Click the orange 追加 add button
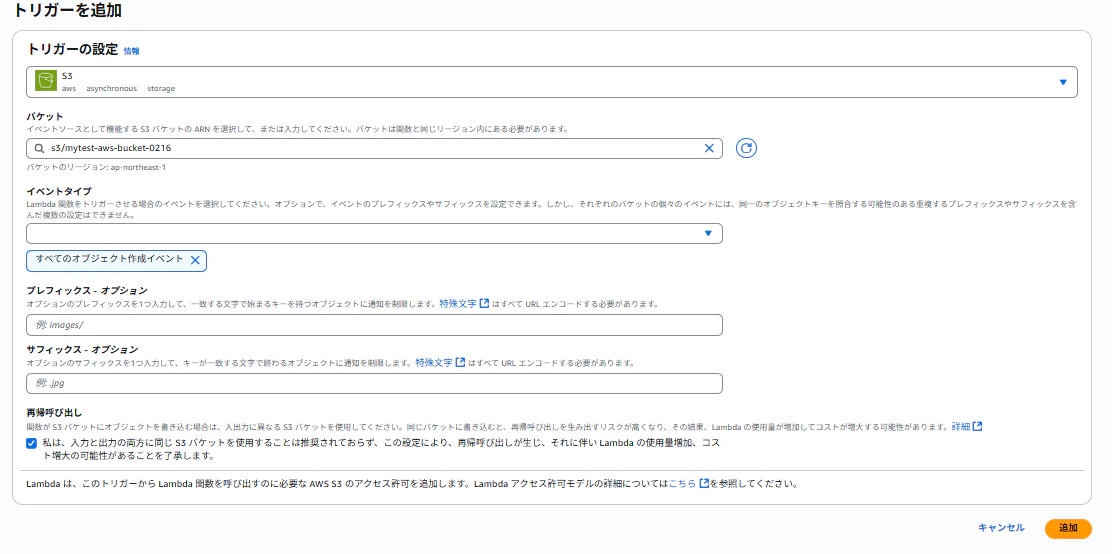The height and width of the screenshot is (554, 1112). pos(1068,528)
